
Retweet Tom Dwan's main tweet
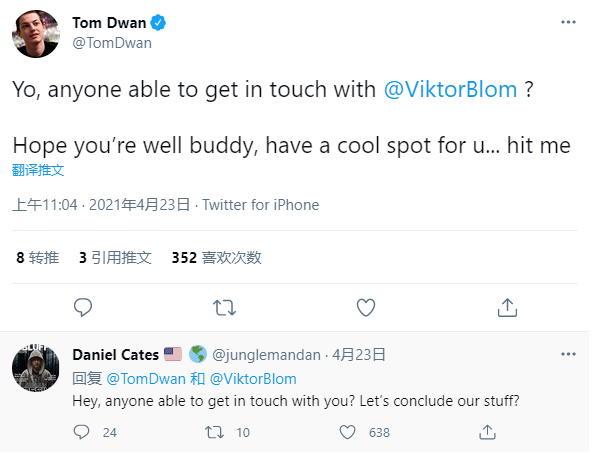point(225,306)
